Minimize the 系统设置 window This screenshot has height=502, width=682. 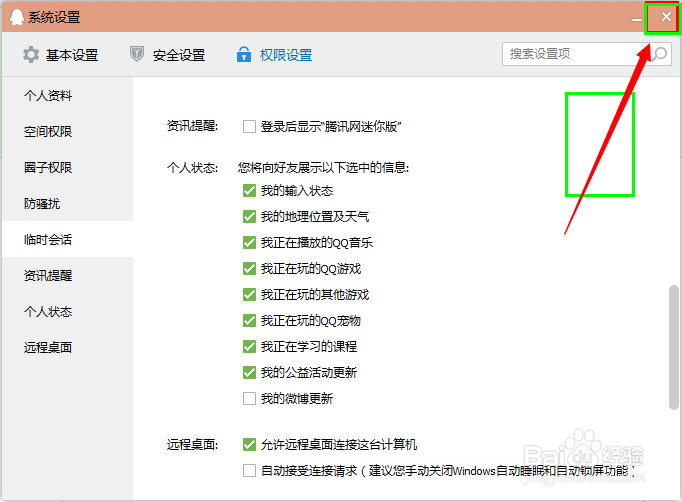click(637, 19)
